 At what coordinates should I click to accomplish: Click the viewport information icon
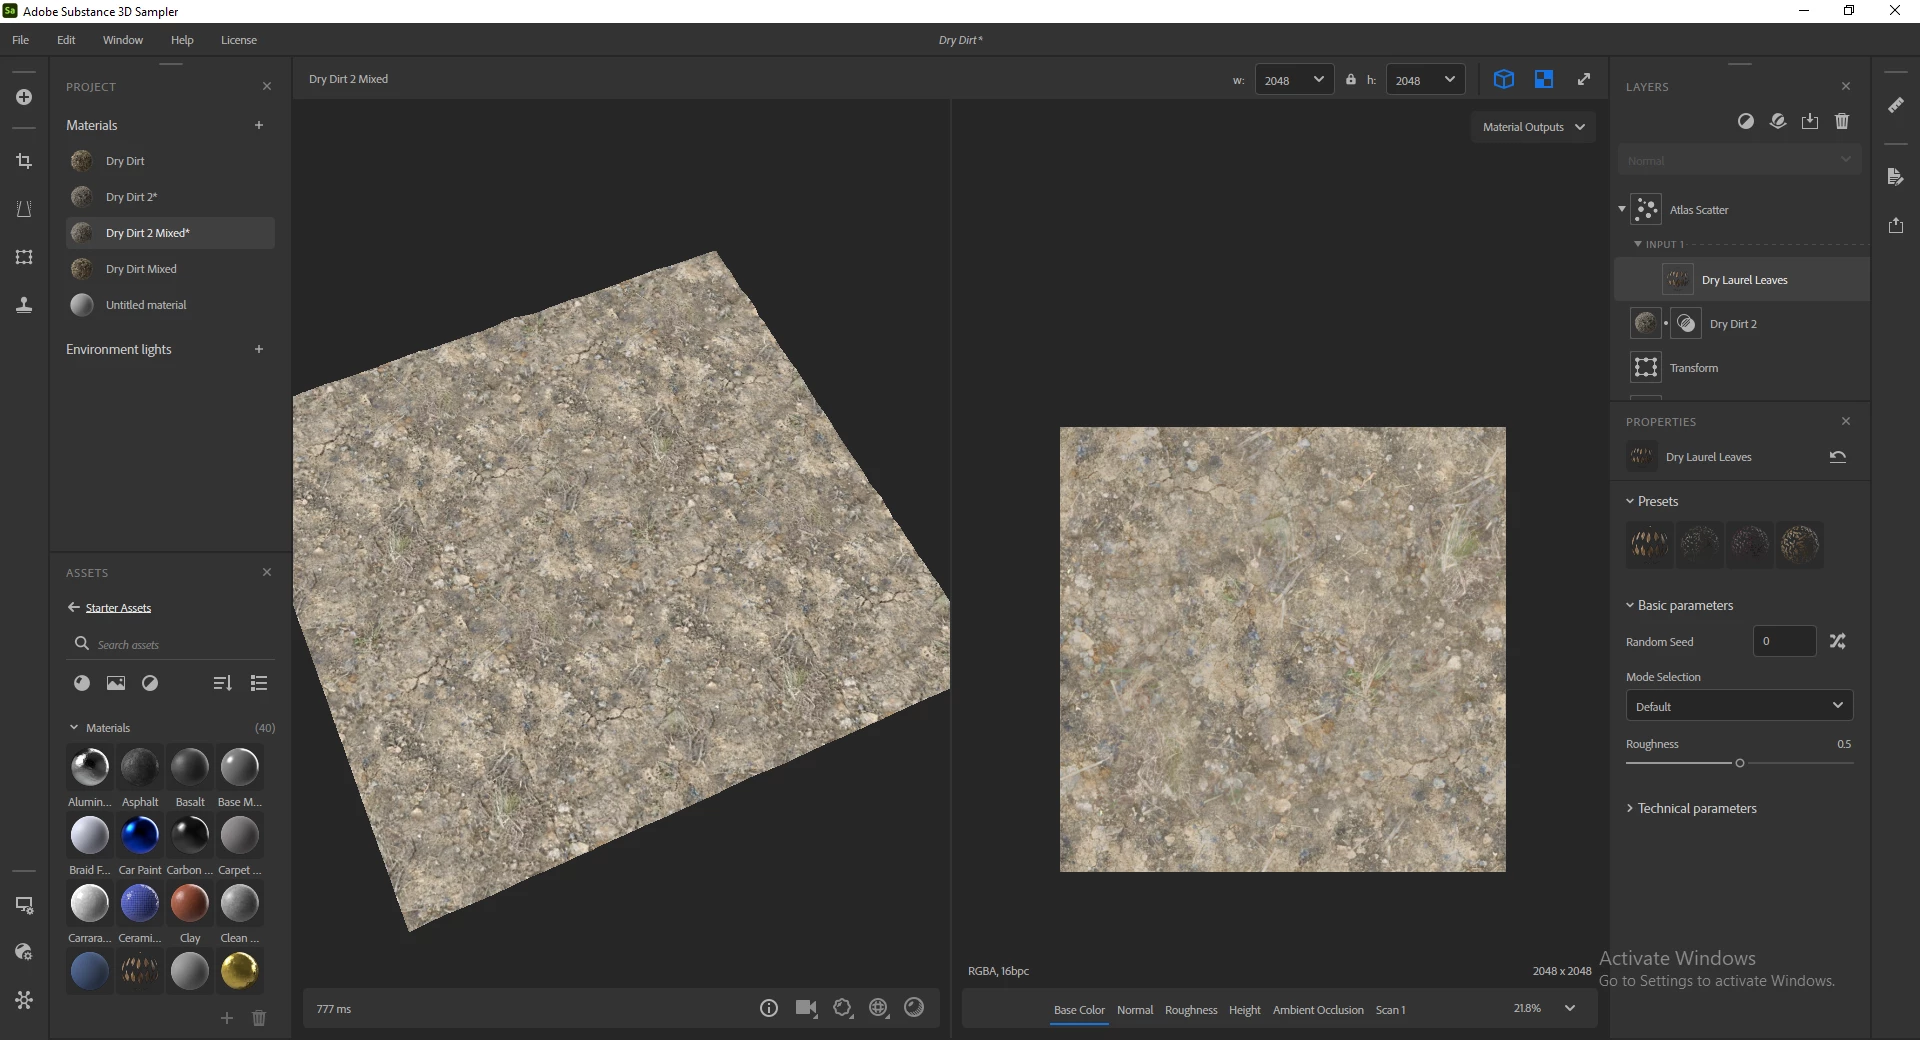click(x=768, y=1008)
